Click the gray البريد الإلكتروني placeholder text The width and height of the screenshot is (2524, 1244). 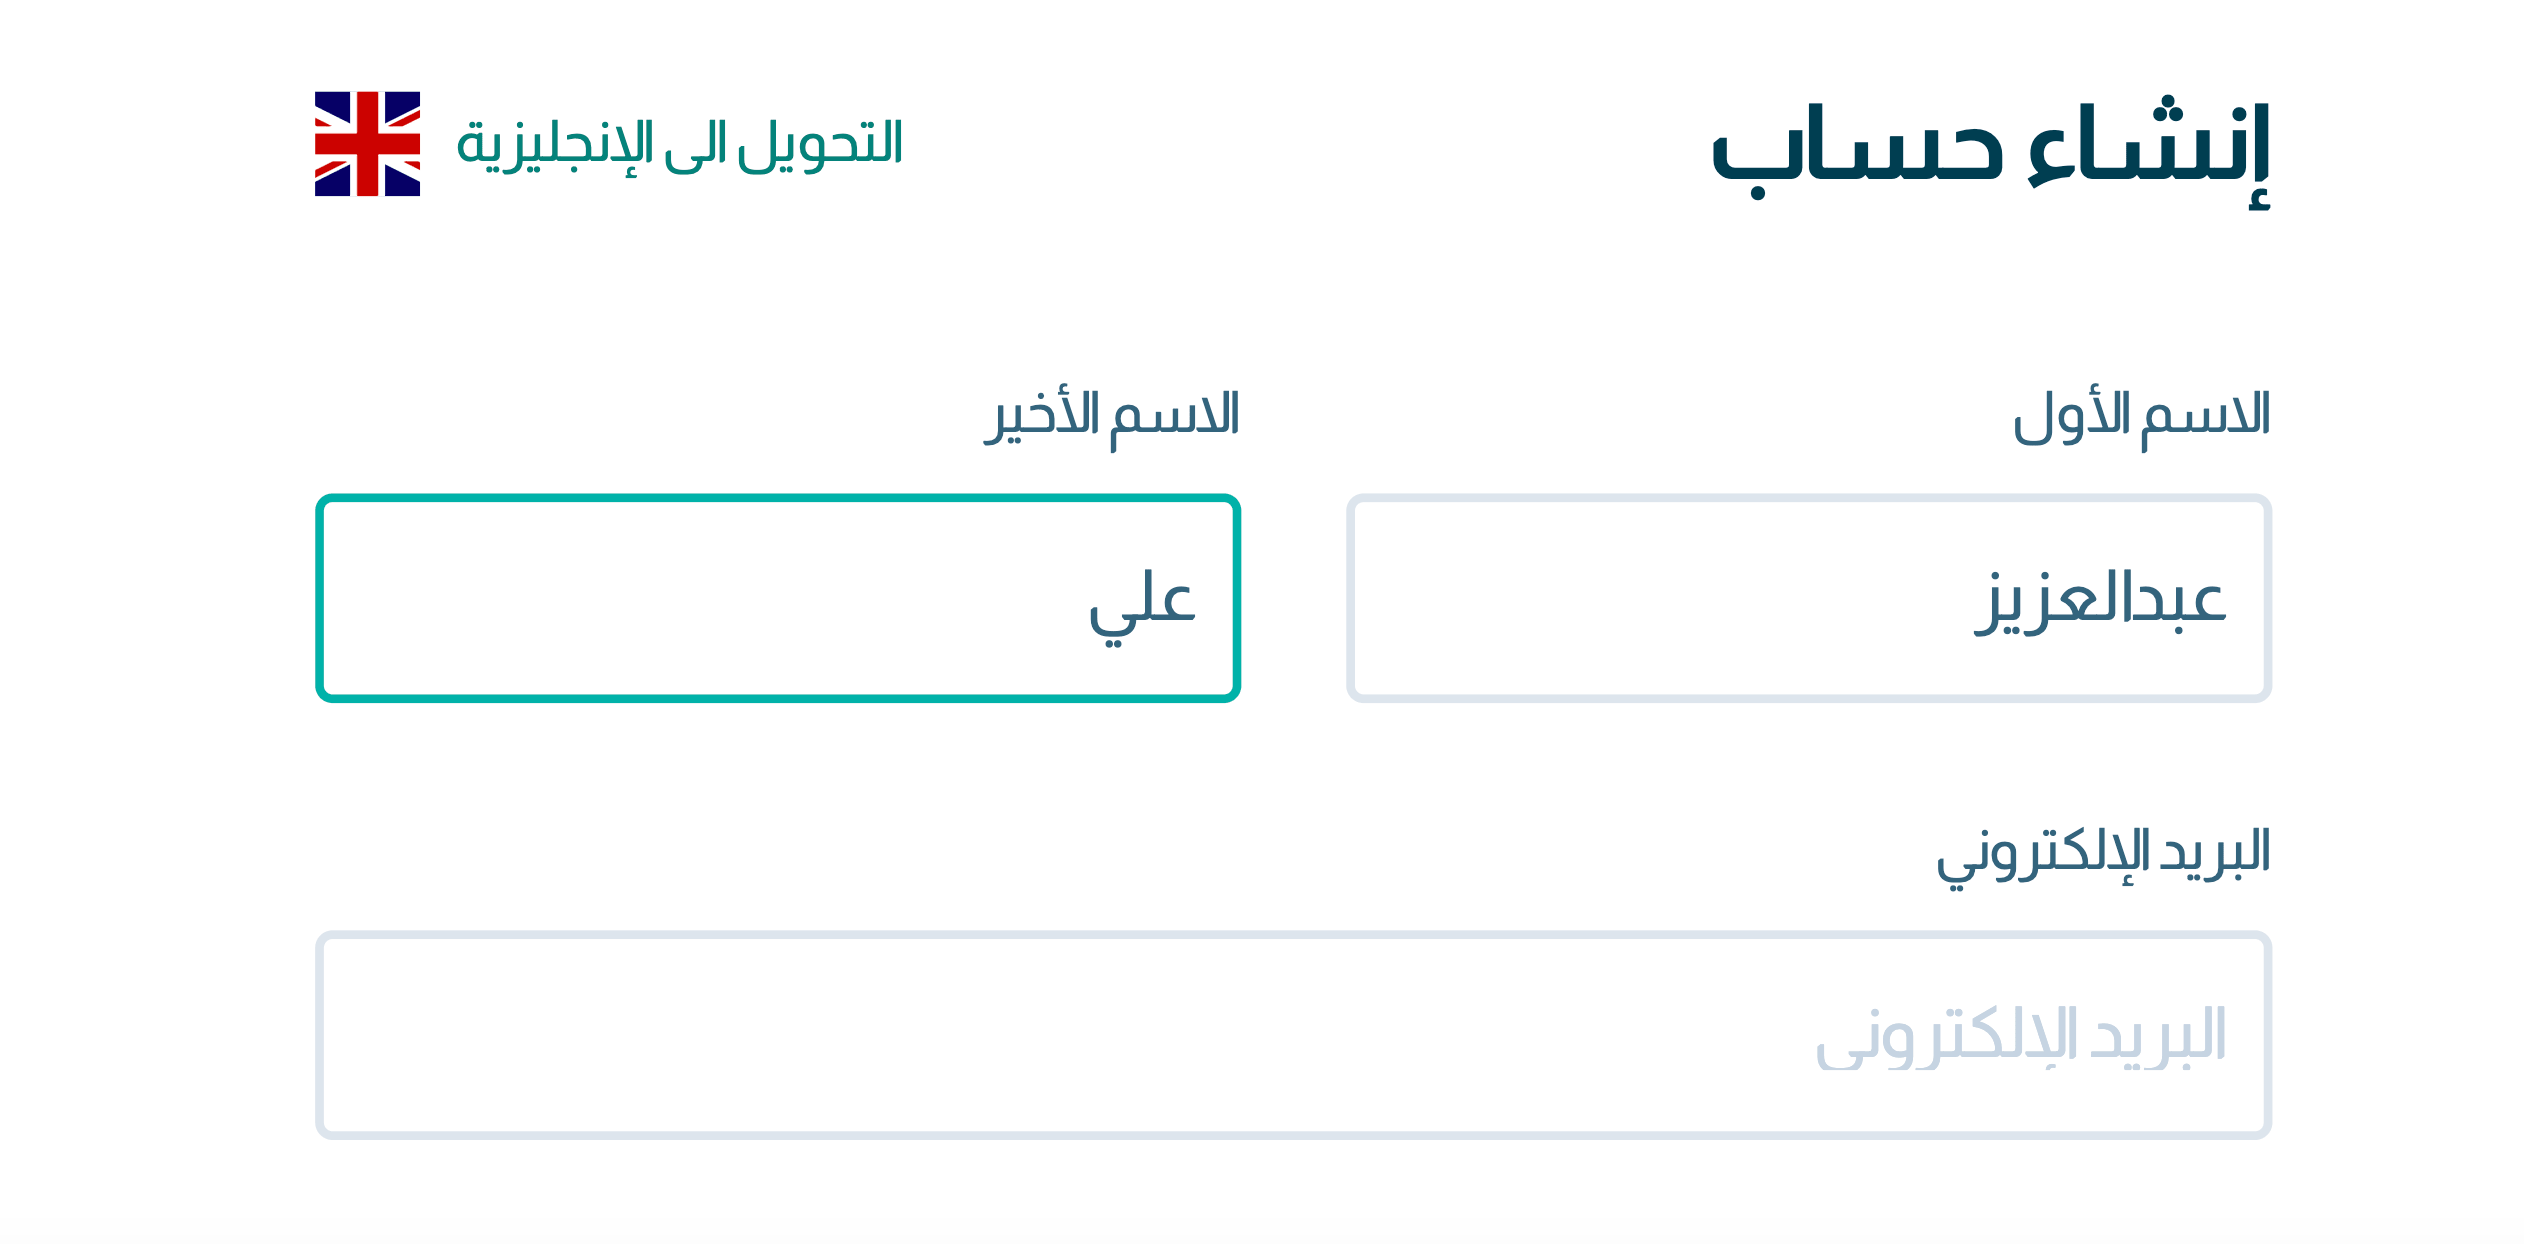pos(2022,1037)
